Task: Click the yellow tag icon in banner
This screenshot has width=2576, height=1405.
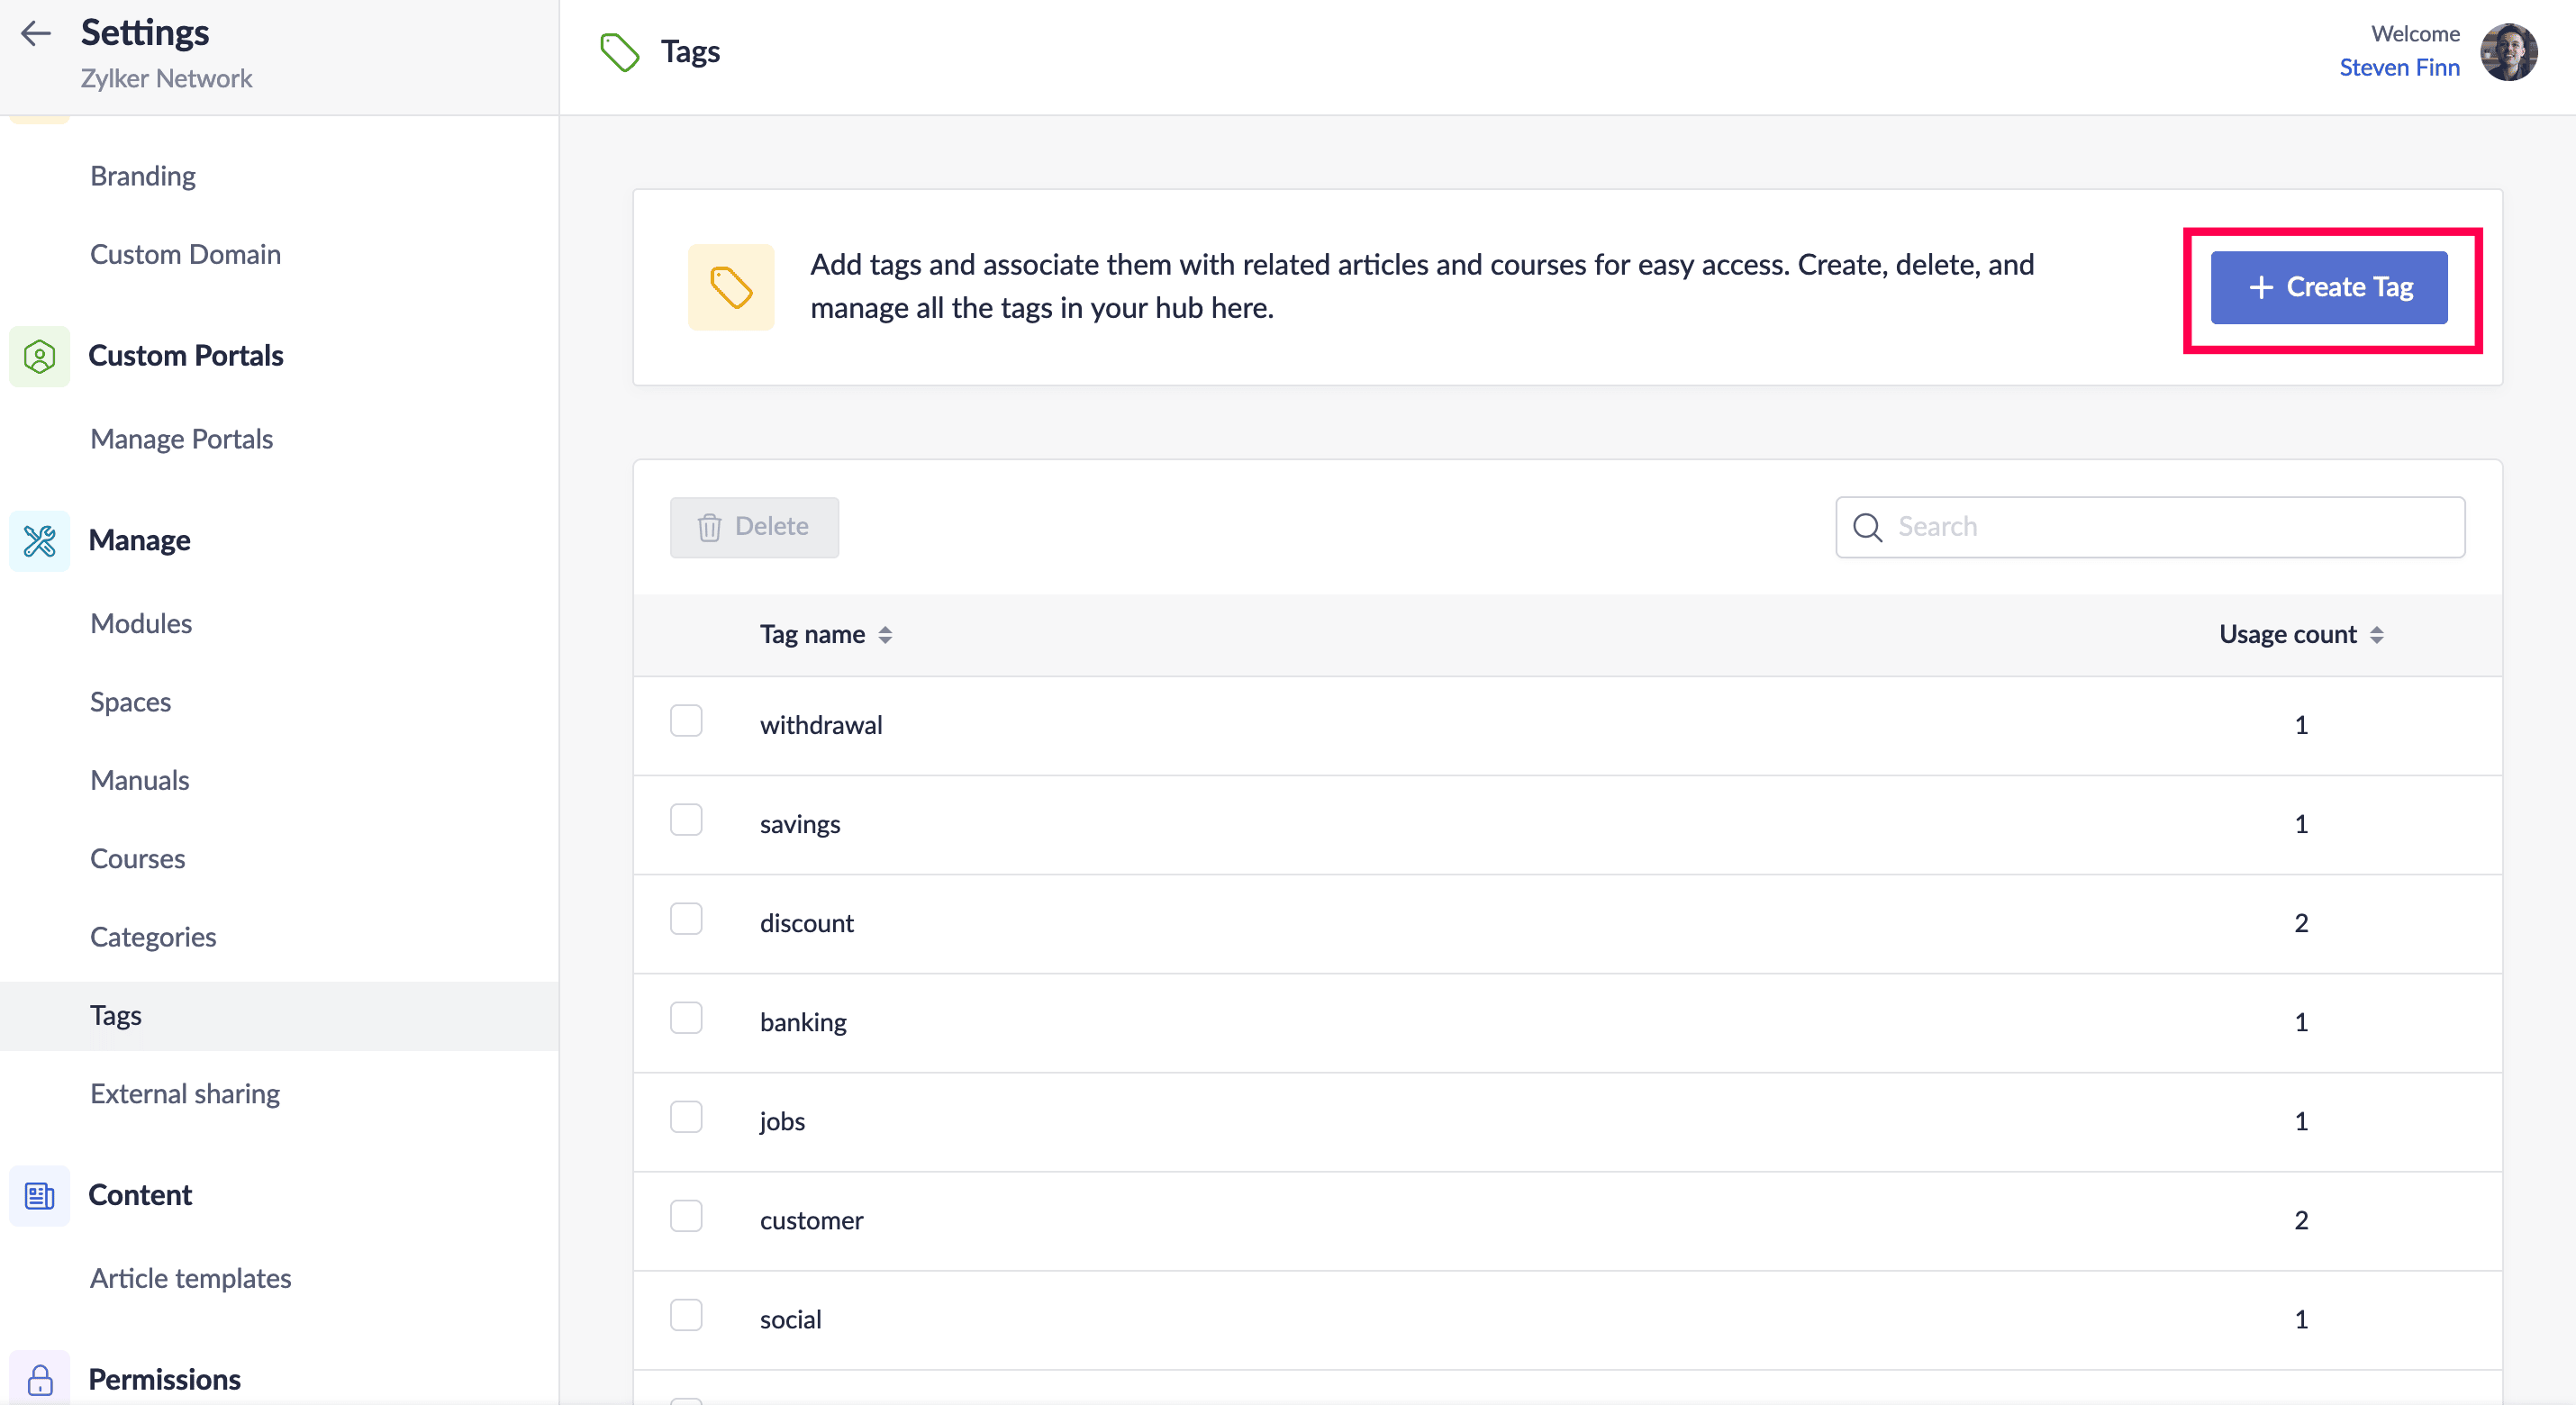Action: 731,287
